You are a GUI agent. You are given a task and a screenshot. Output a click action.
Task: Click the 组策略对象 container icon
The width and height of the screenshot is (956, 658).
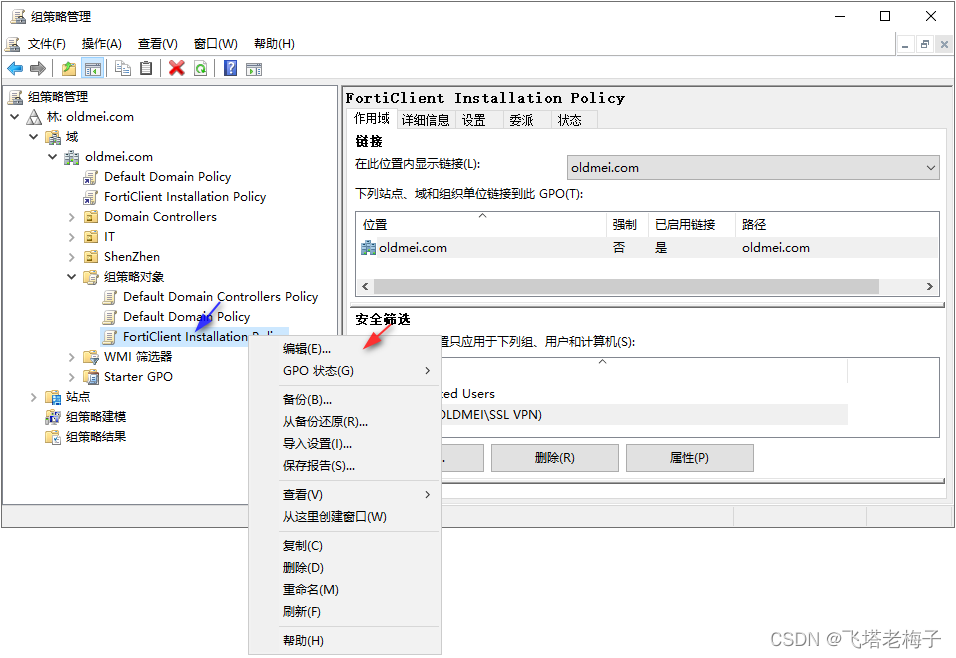[90, 277]
